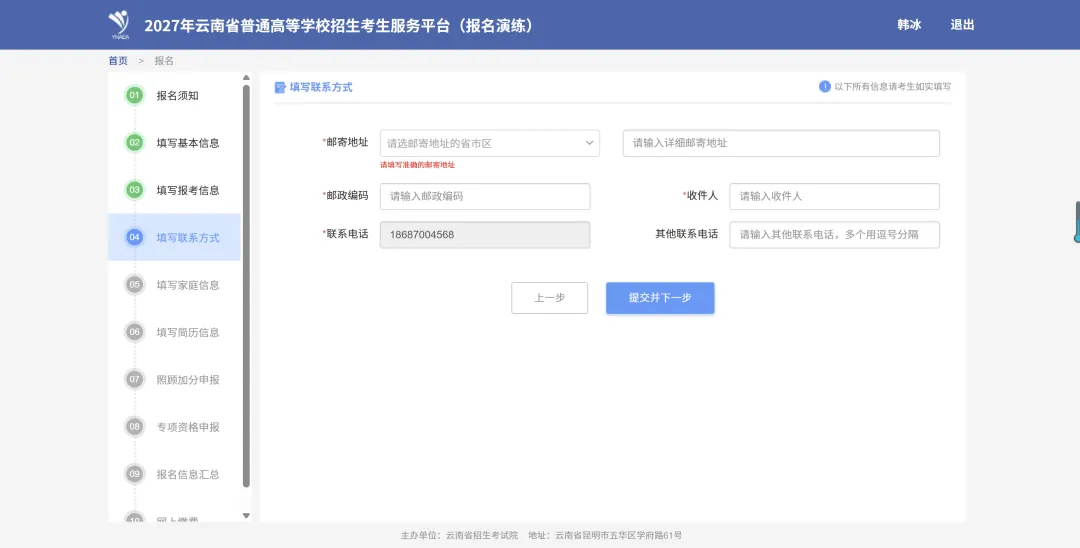The image size is (1080, 548).
Task: Click the 以下所有信息请考生如实填写 notice text
Action: tap(893, 87)
